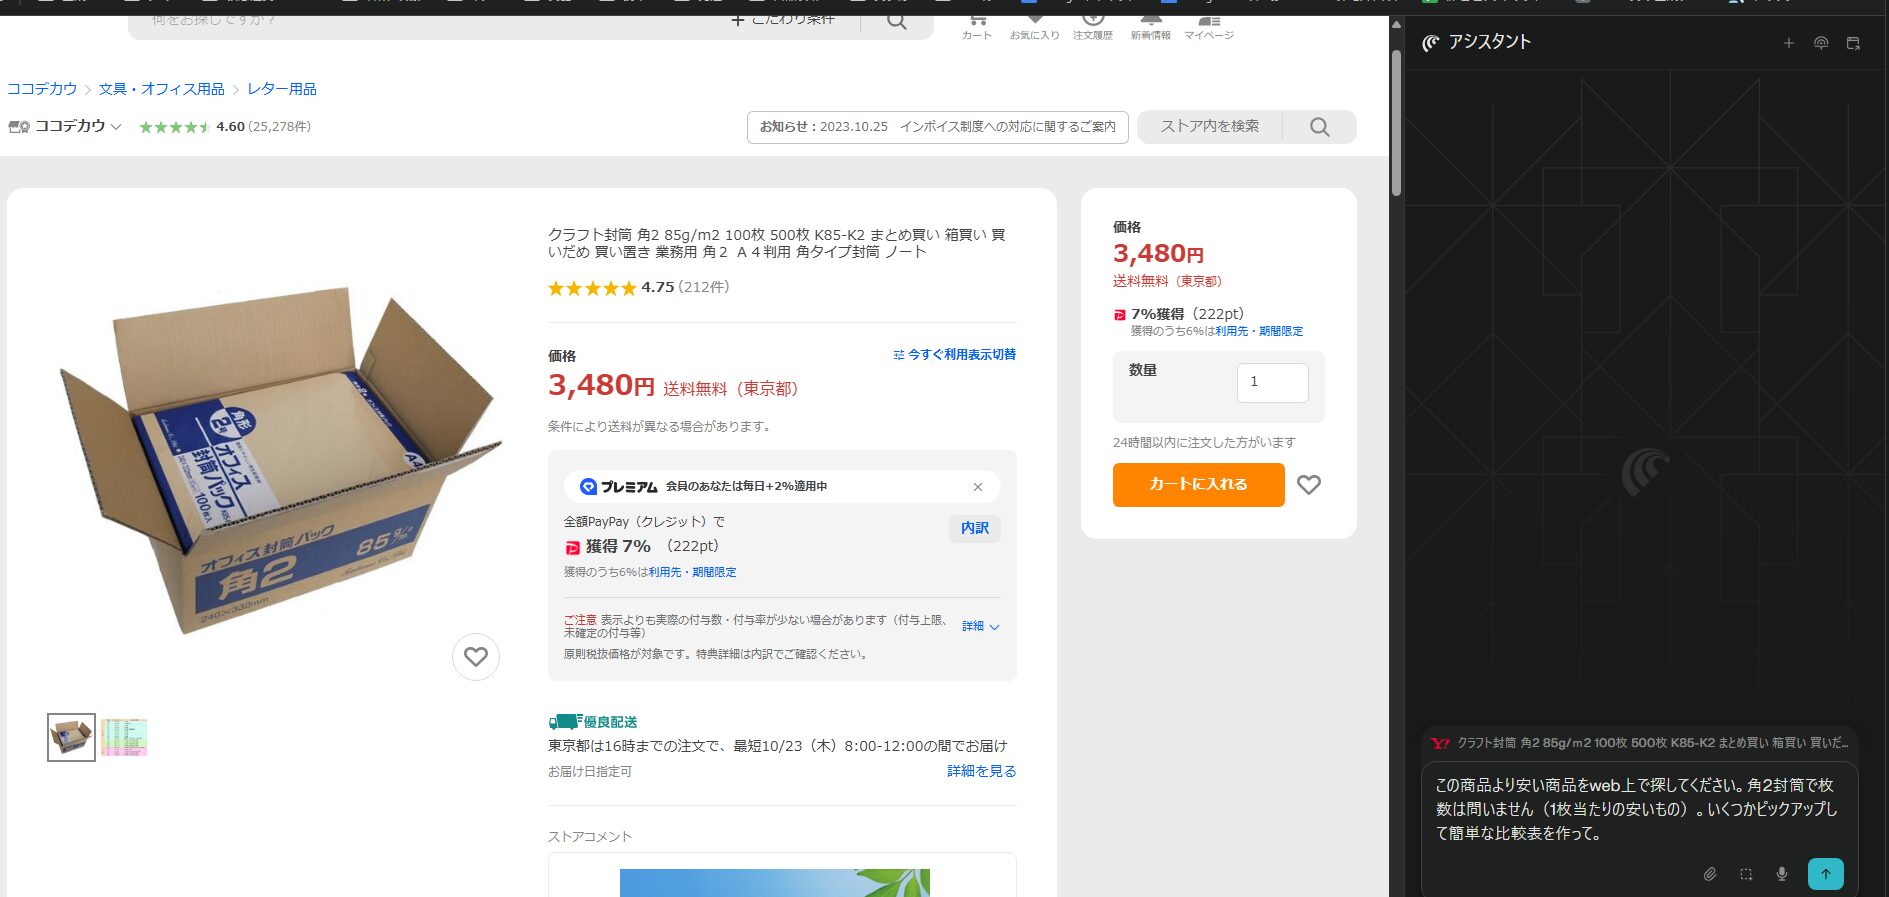Screen dimensions: 1889x897
Task: Click the screen region capture icon
Action: pyautogui.click(x=1746, y=874)
